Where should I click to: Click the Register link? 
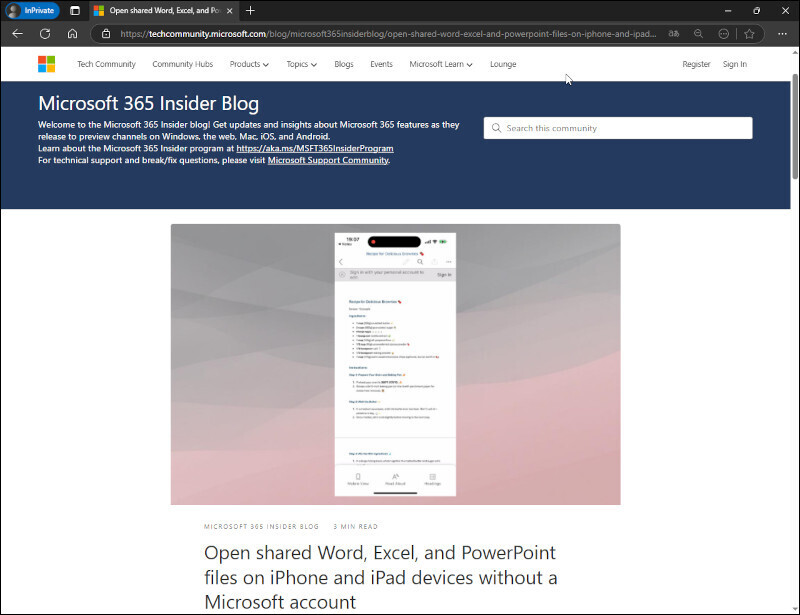pyautogui.click(x=696, y=64)
